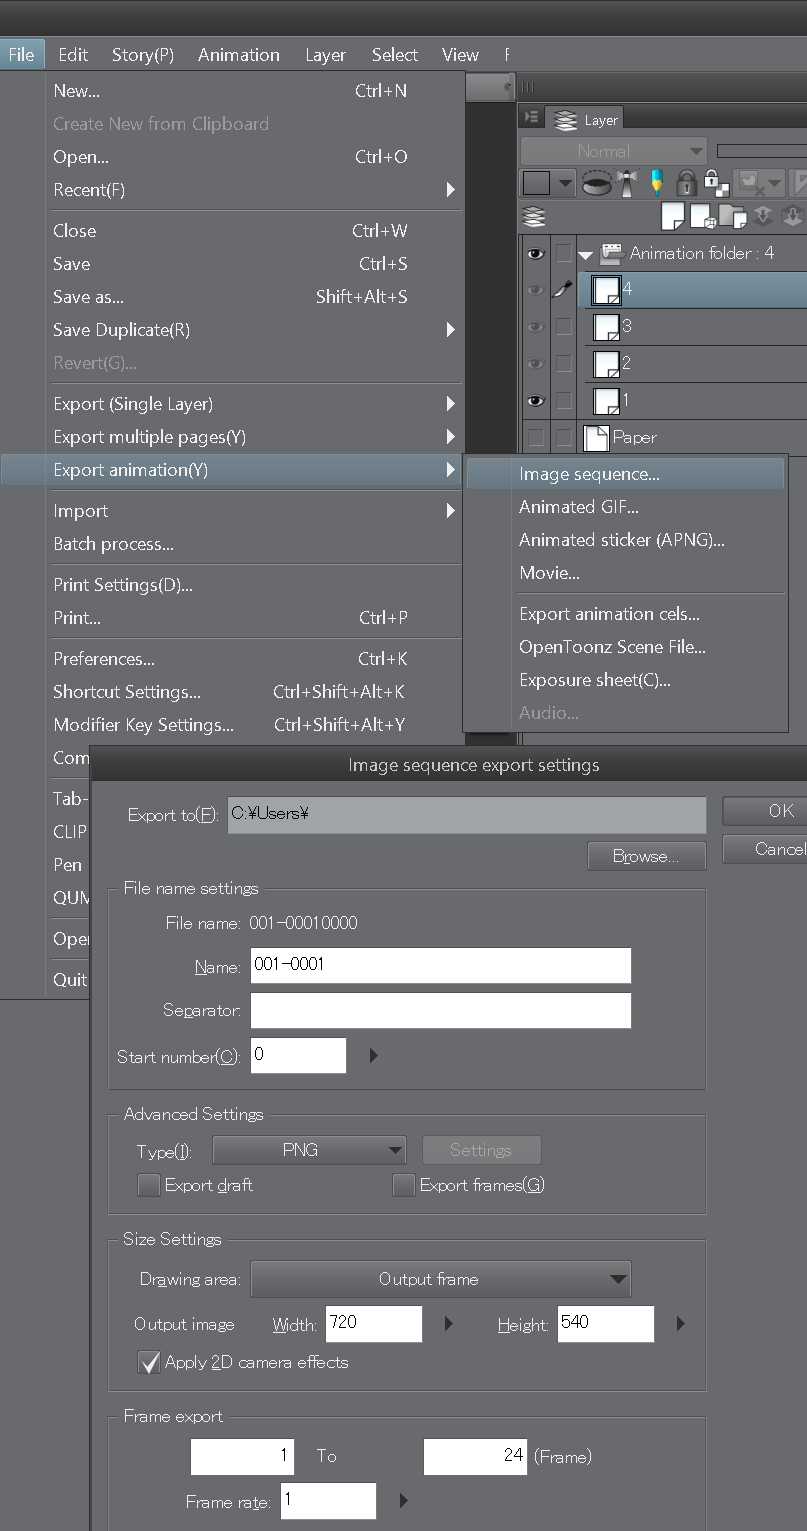Click the Name text field
The width and height of the screenshot is (807, 1531).
coord(440,966)
